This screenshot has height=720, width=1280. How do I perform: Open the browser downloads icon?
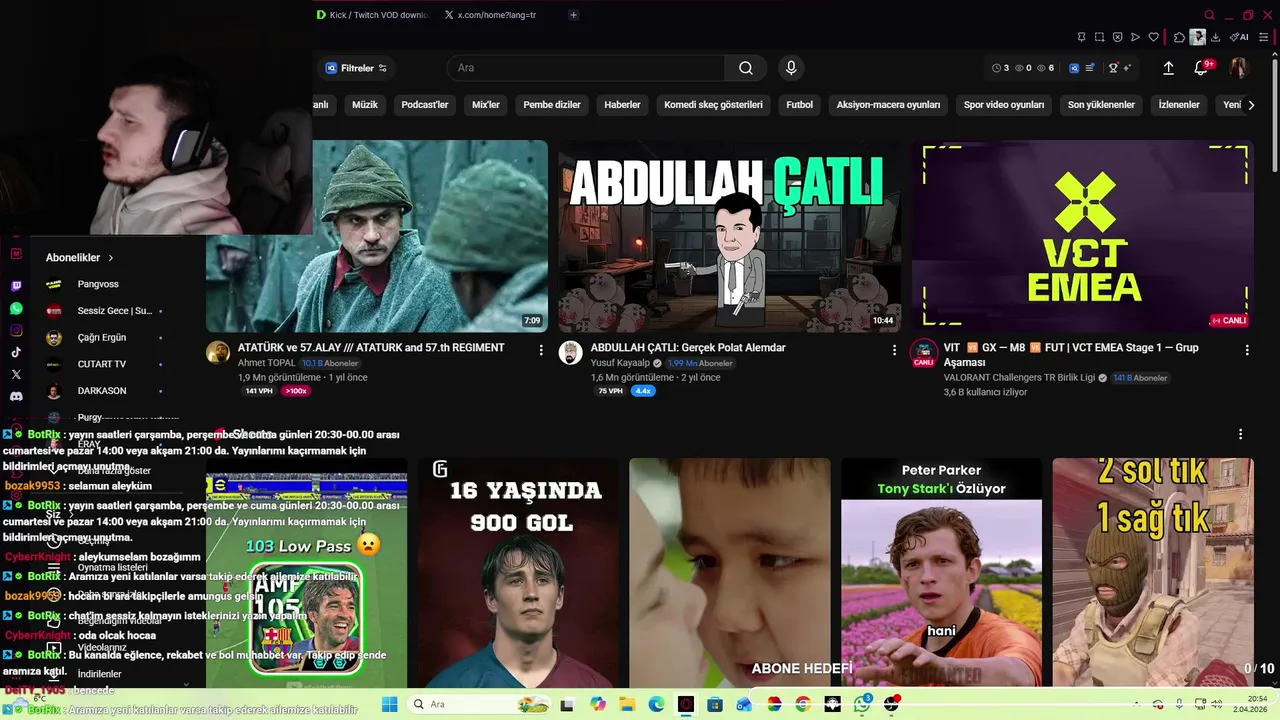coord(1215,37)
